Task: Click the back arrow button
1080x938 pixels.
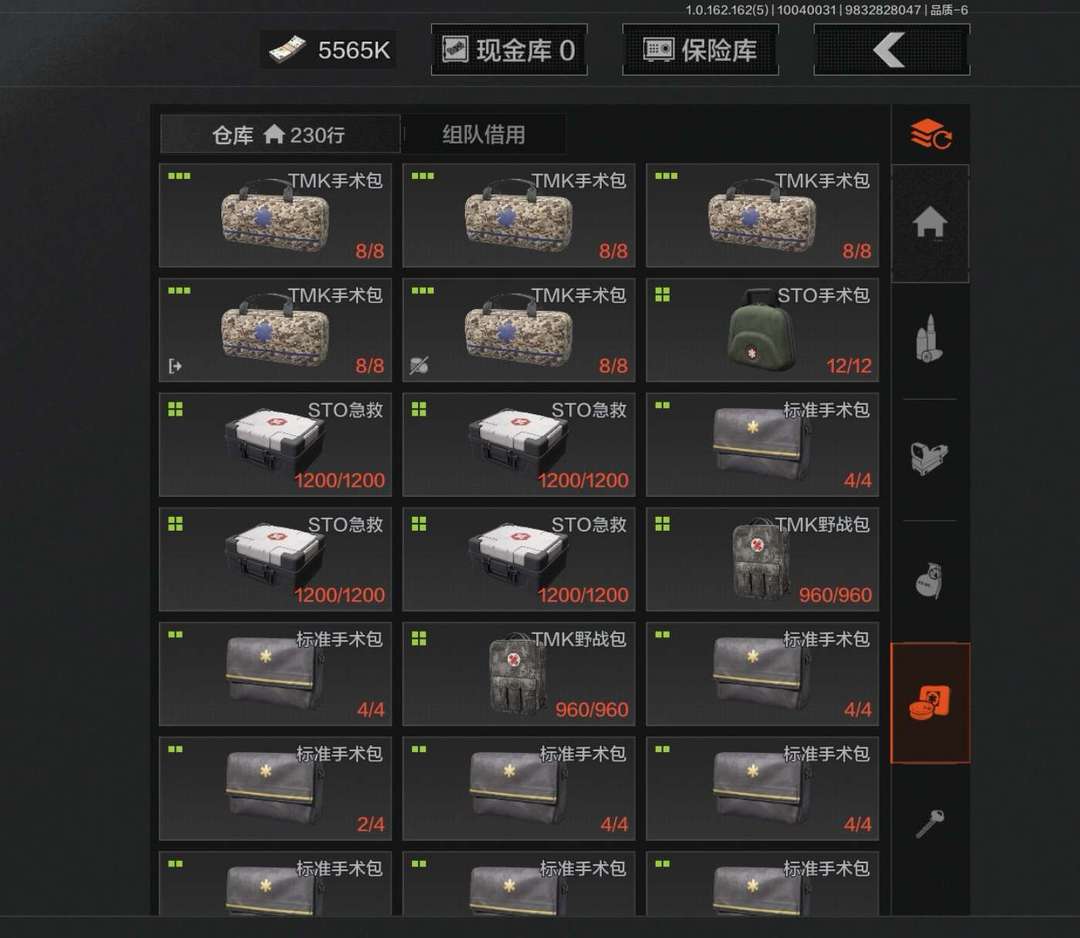Action: (891, 50)
